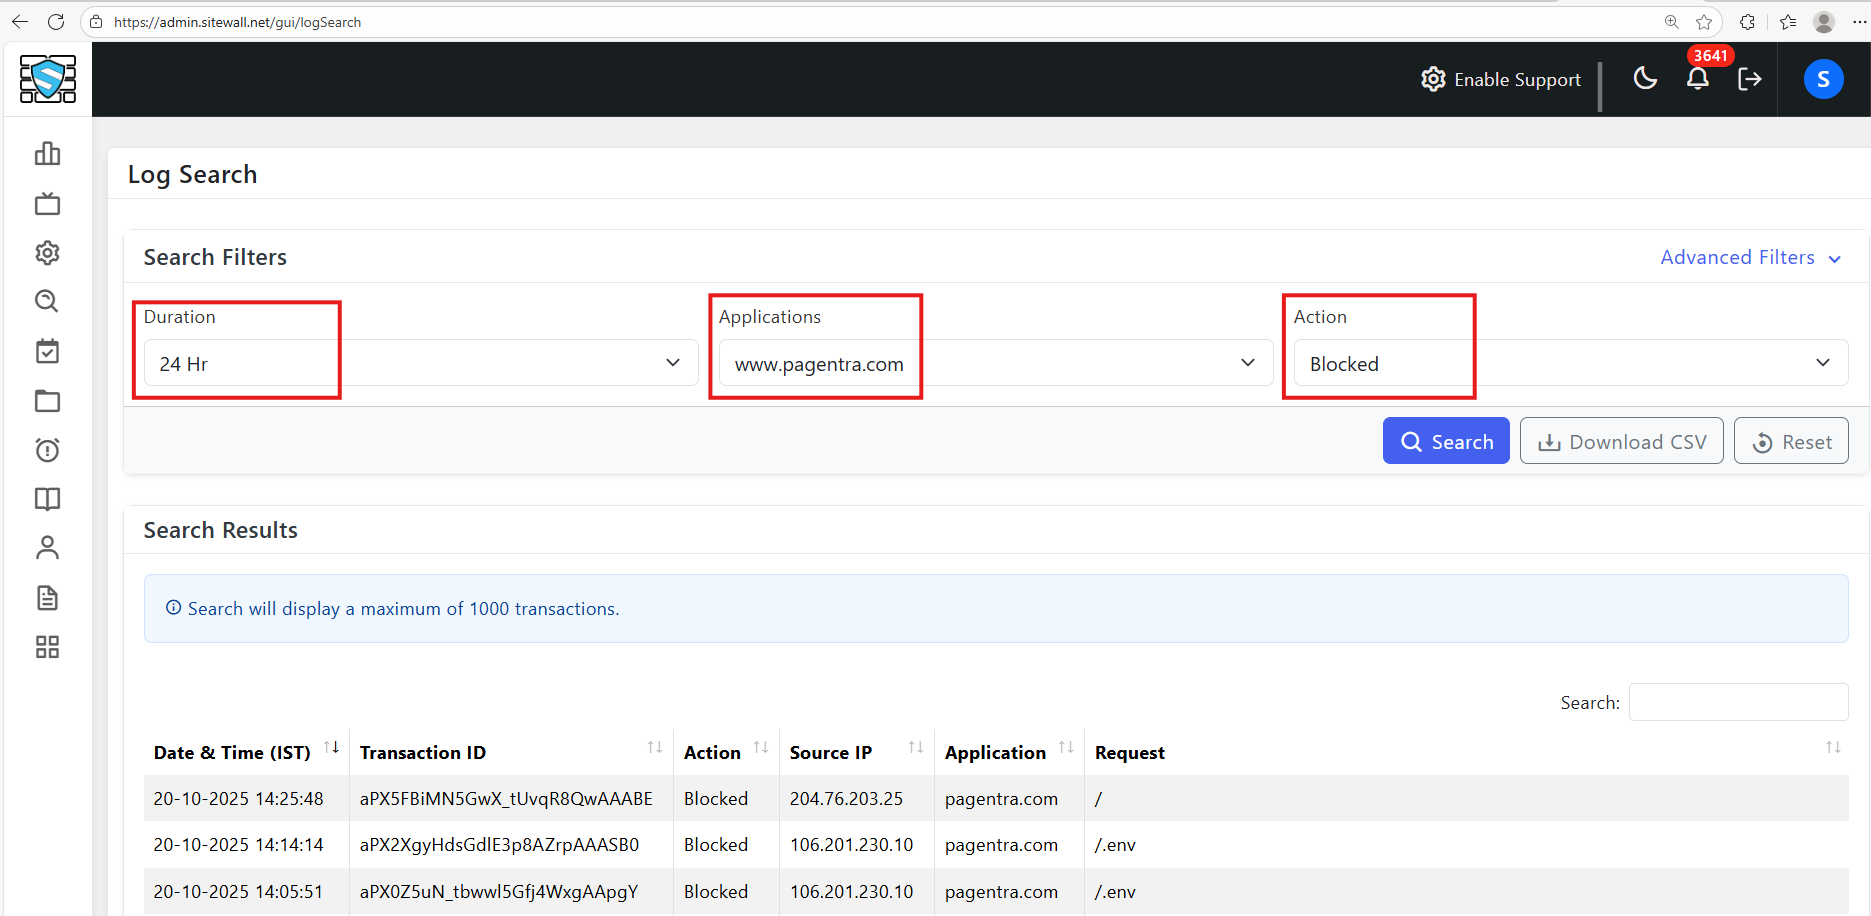
Task: Click the settings gear sidebar icon
Action: click(x=47, y=253)
